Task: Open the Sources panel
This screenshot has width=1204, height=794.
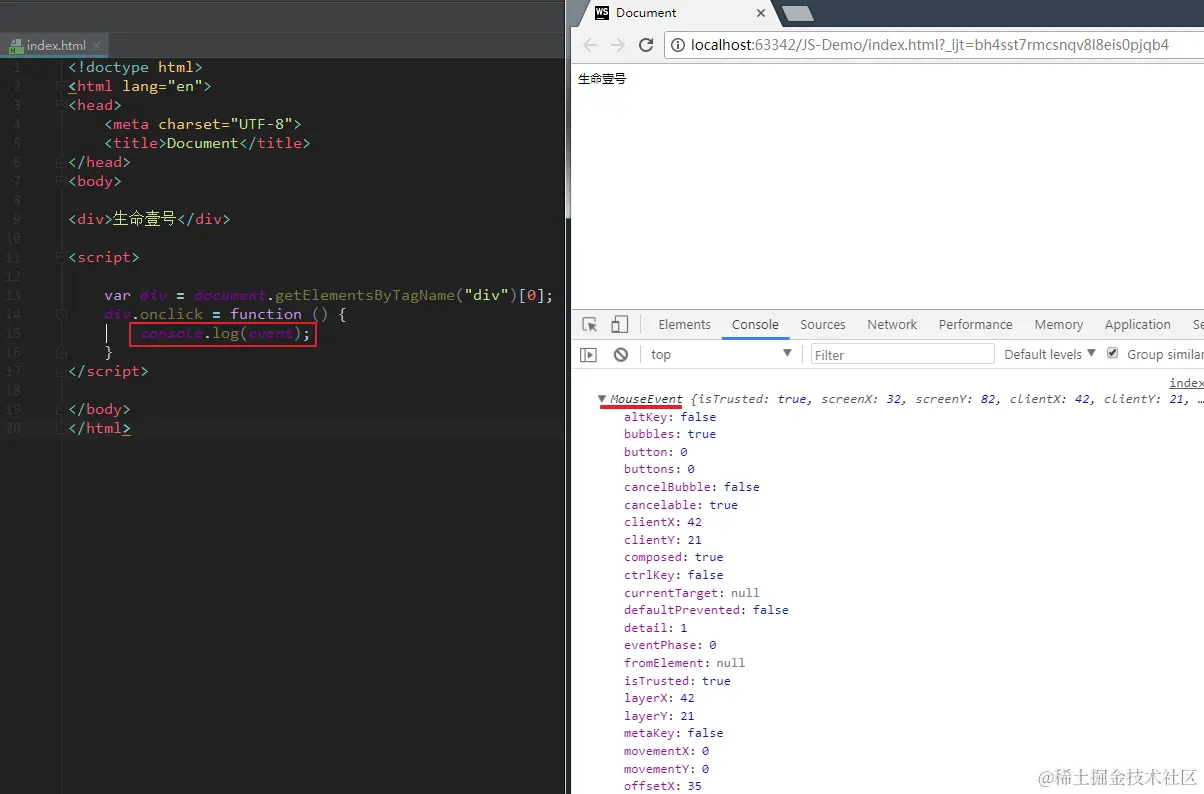Action: pyautogui.click(x=823, y=325)
